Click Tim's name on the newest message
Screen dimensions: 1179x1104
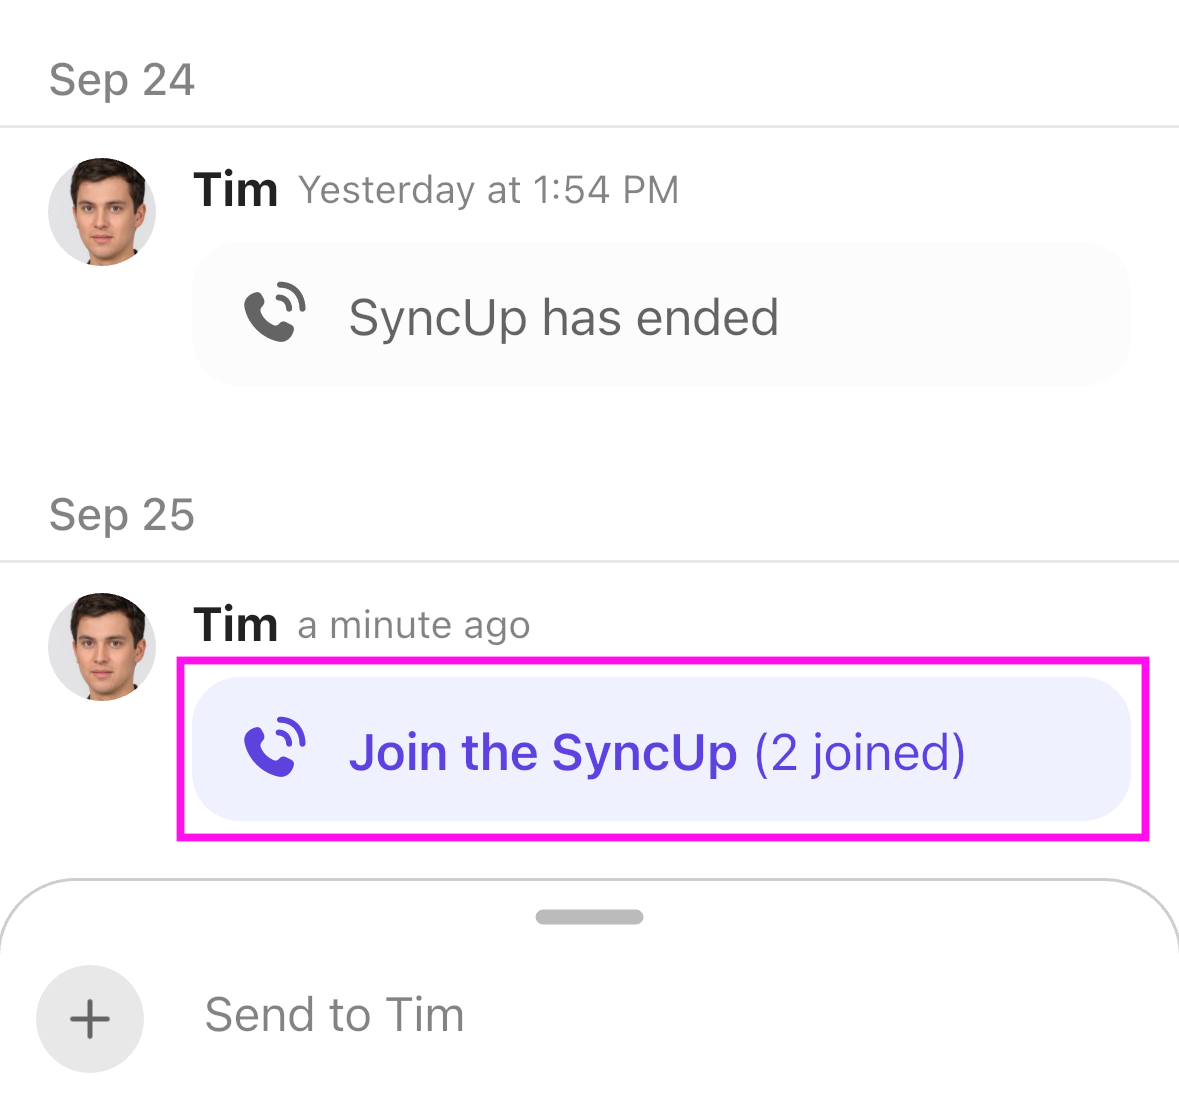coord(235,623)
